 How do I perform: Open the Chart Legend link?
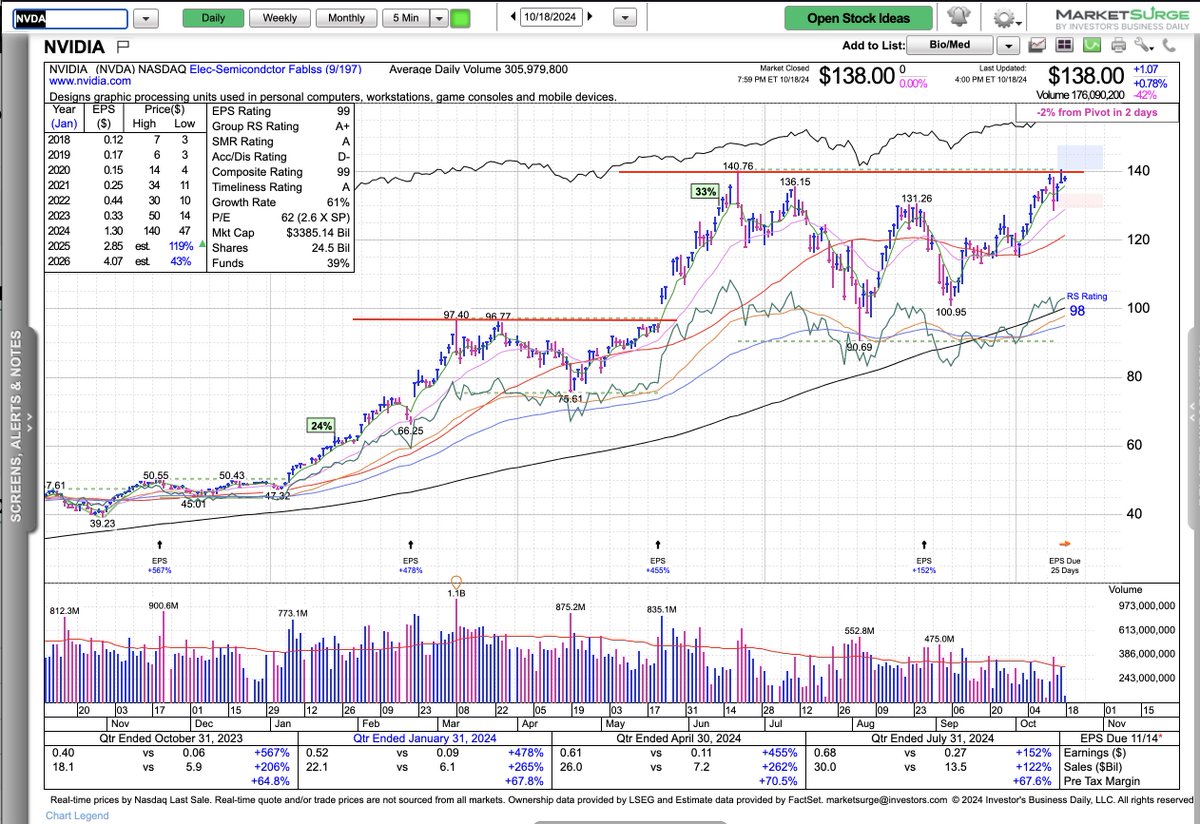click(x=77, y=817)
